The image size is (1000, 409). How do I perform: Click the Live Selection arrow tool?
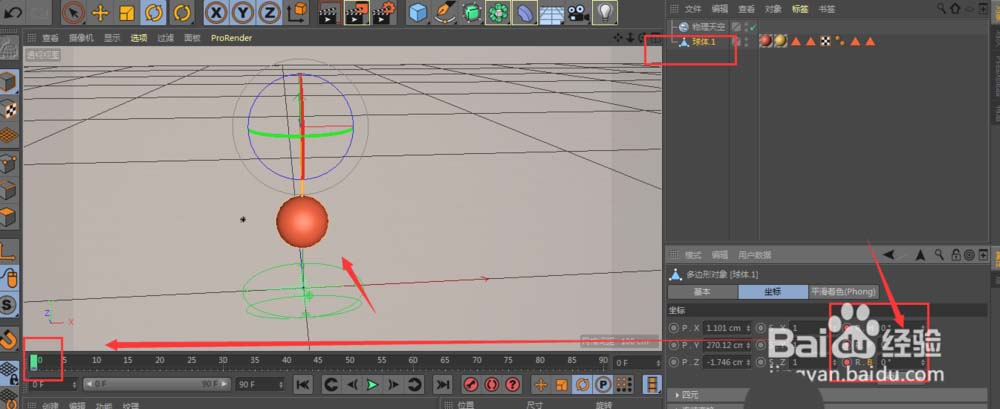73,13
